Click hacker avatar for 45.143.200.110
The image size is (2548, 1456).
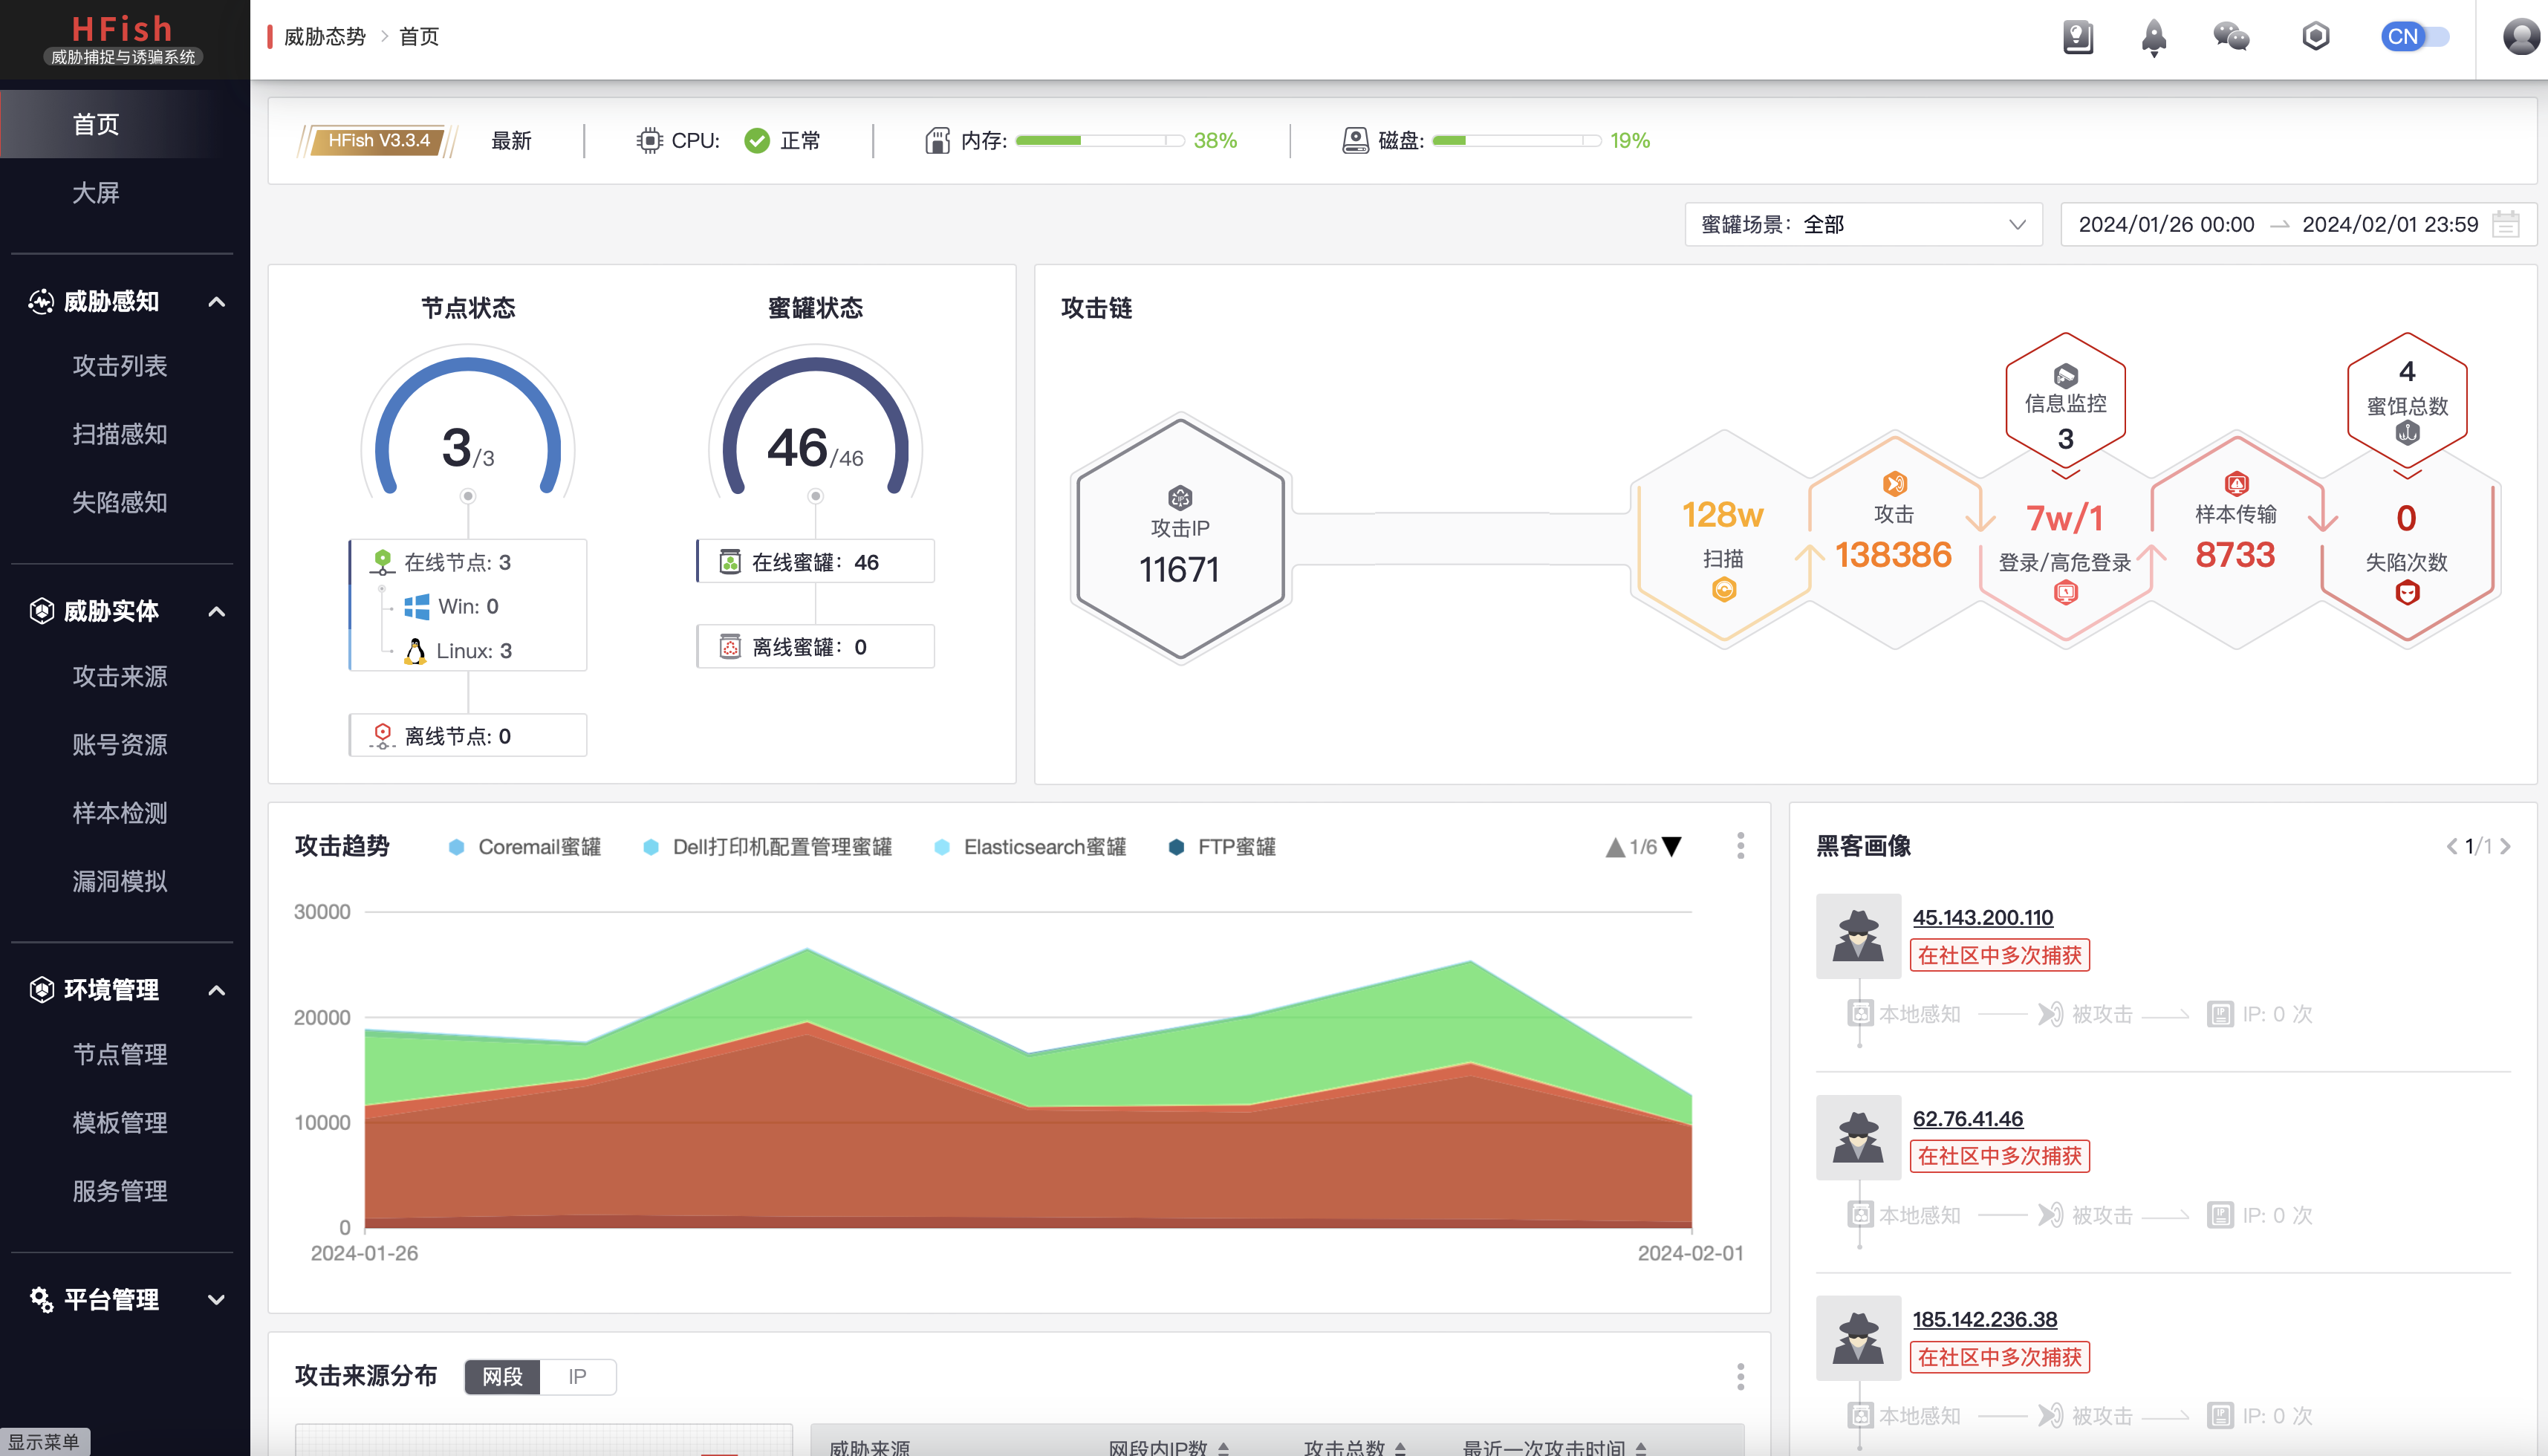tap(1858, 936)
